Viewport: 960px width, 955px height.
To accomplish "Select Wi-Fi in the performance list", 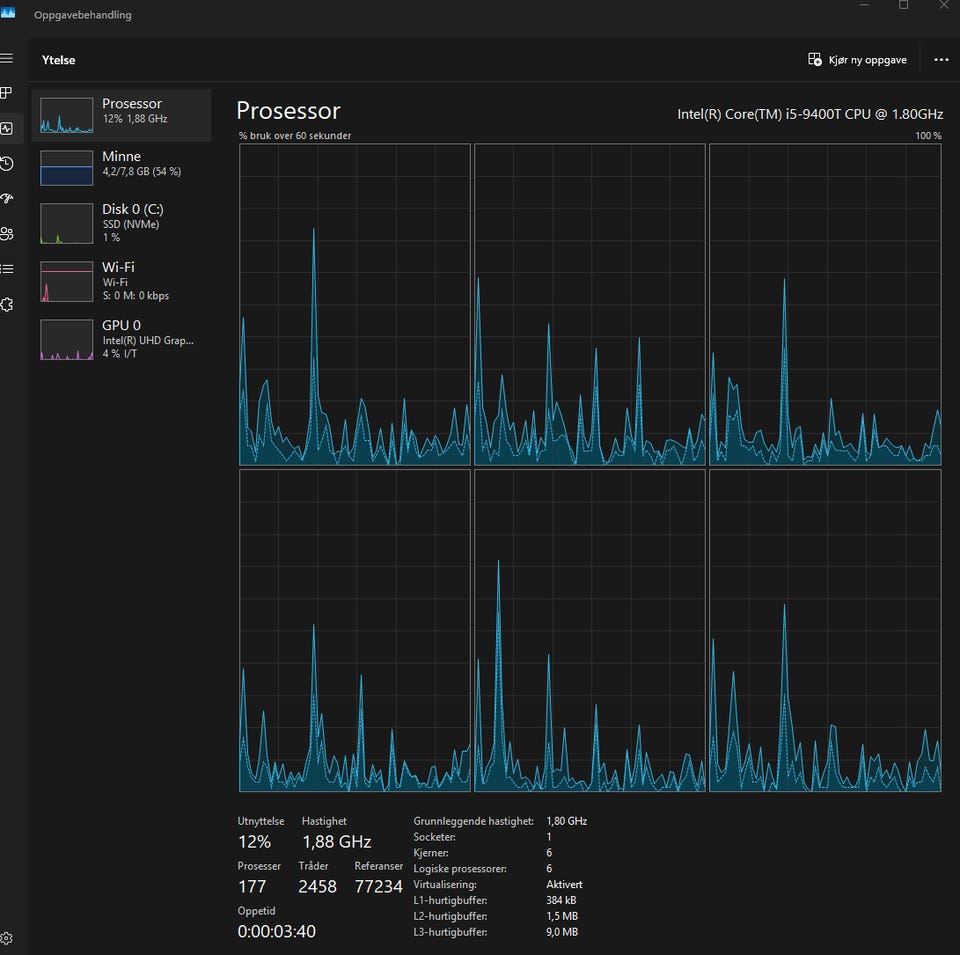I will (x=121, y=281).
